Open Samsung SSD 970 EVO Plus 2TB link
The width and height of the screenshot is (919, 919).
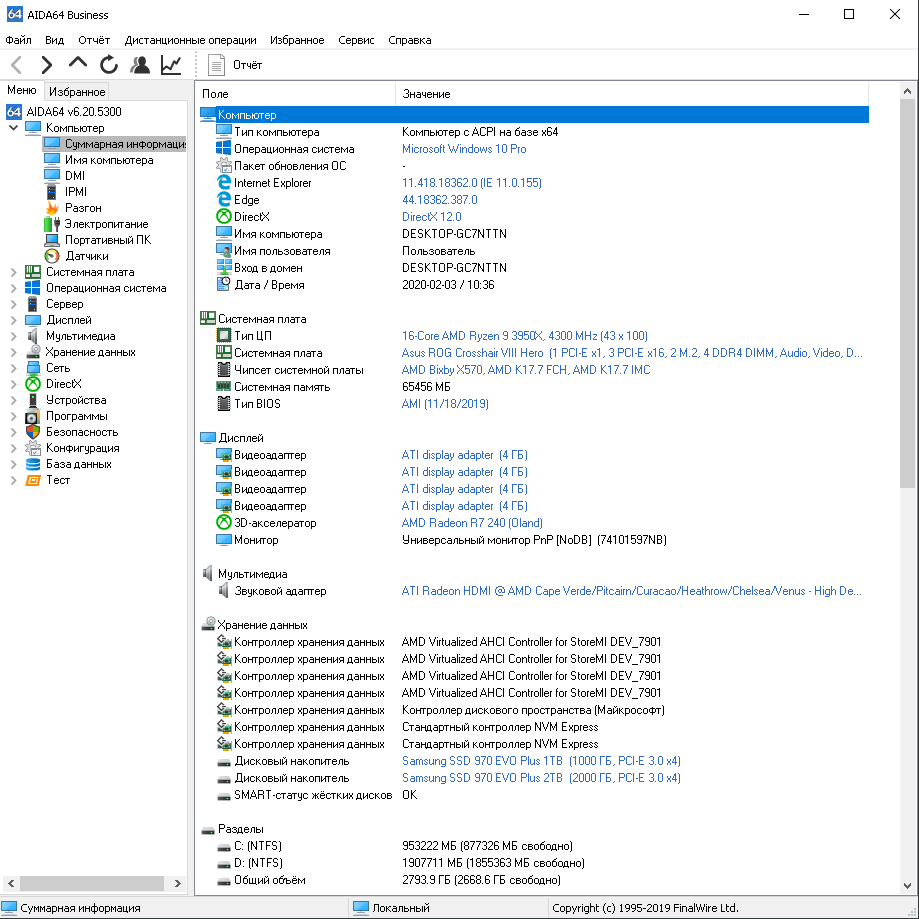click(541, 778)
